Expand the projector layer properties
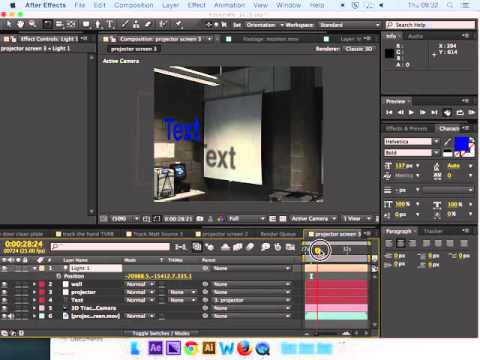The height and width of the screenshot is (360, 480). pyautogui.click(x=34, y=292)
